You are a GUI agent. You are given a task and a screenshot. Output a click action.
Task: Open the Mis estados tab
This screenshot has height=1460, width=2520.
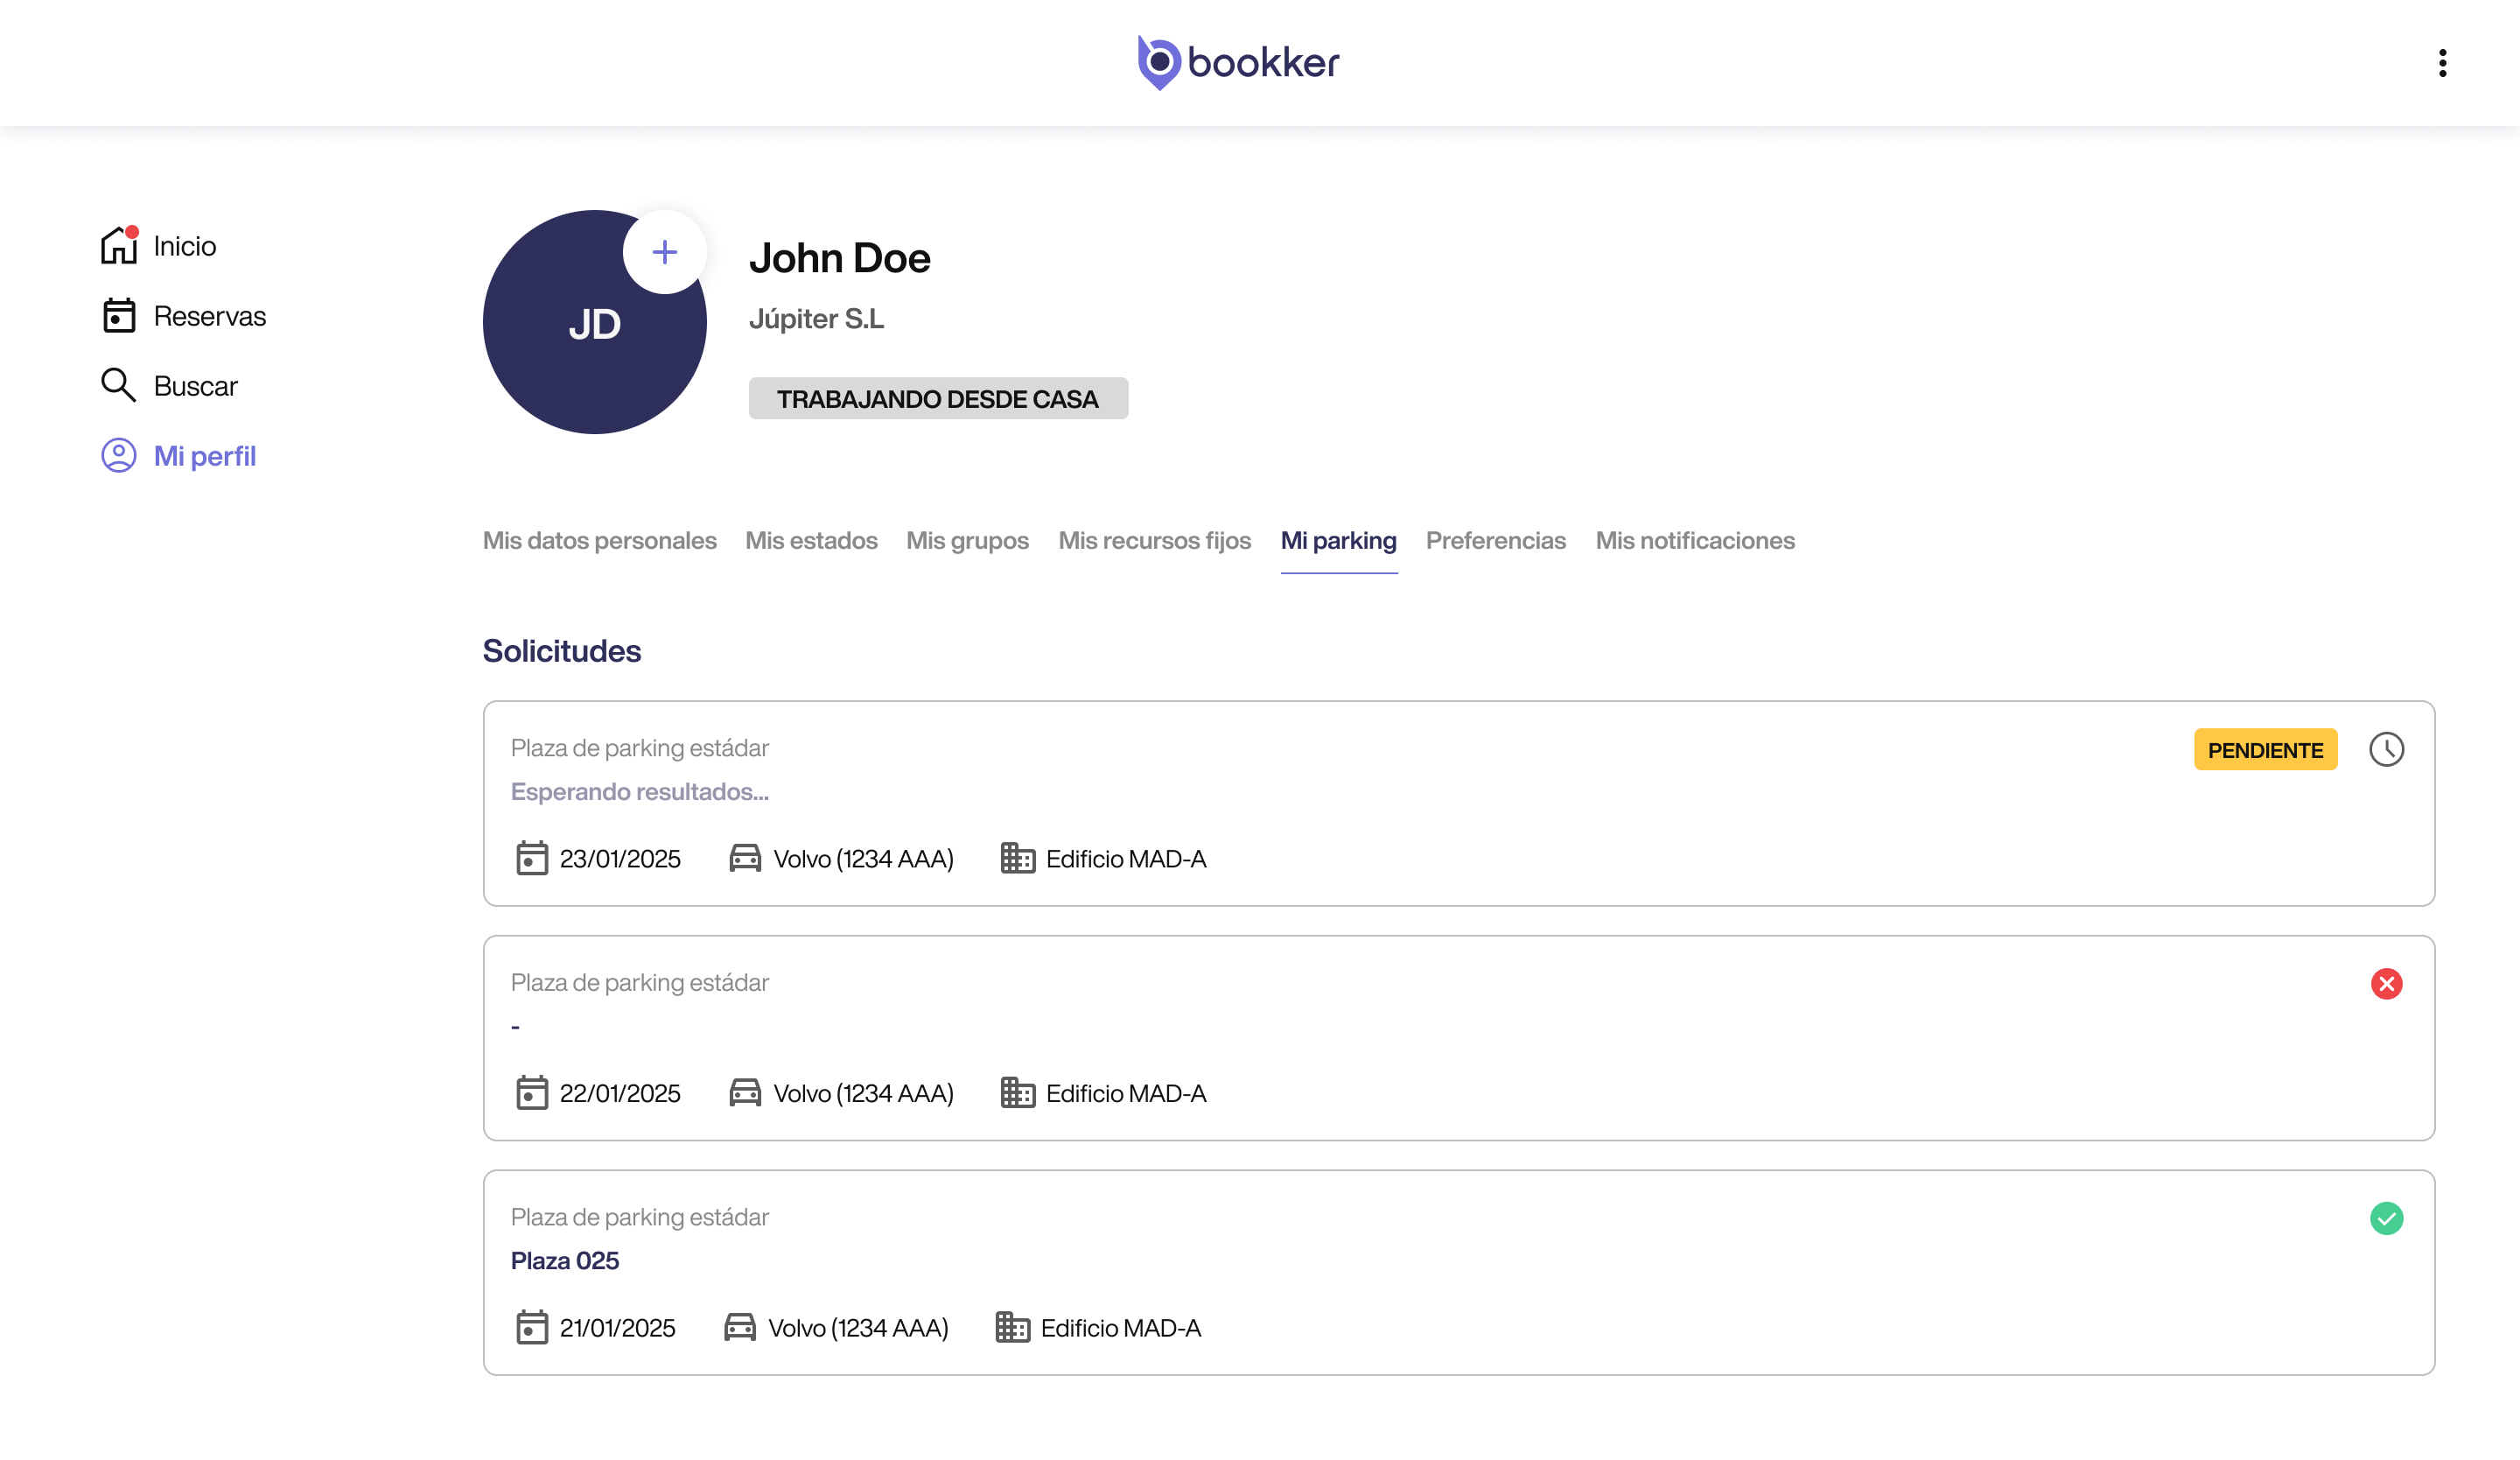point(811,541)
